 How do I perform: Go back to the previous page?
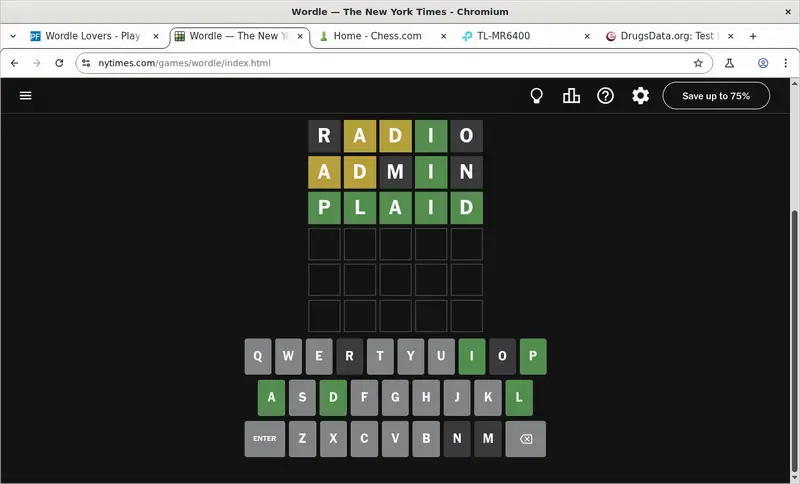[14, 63]
